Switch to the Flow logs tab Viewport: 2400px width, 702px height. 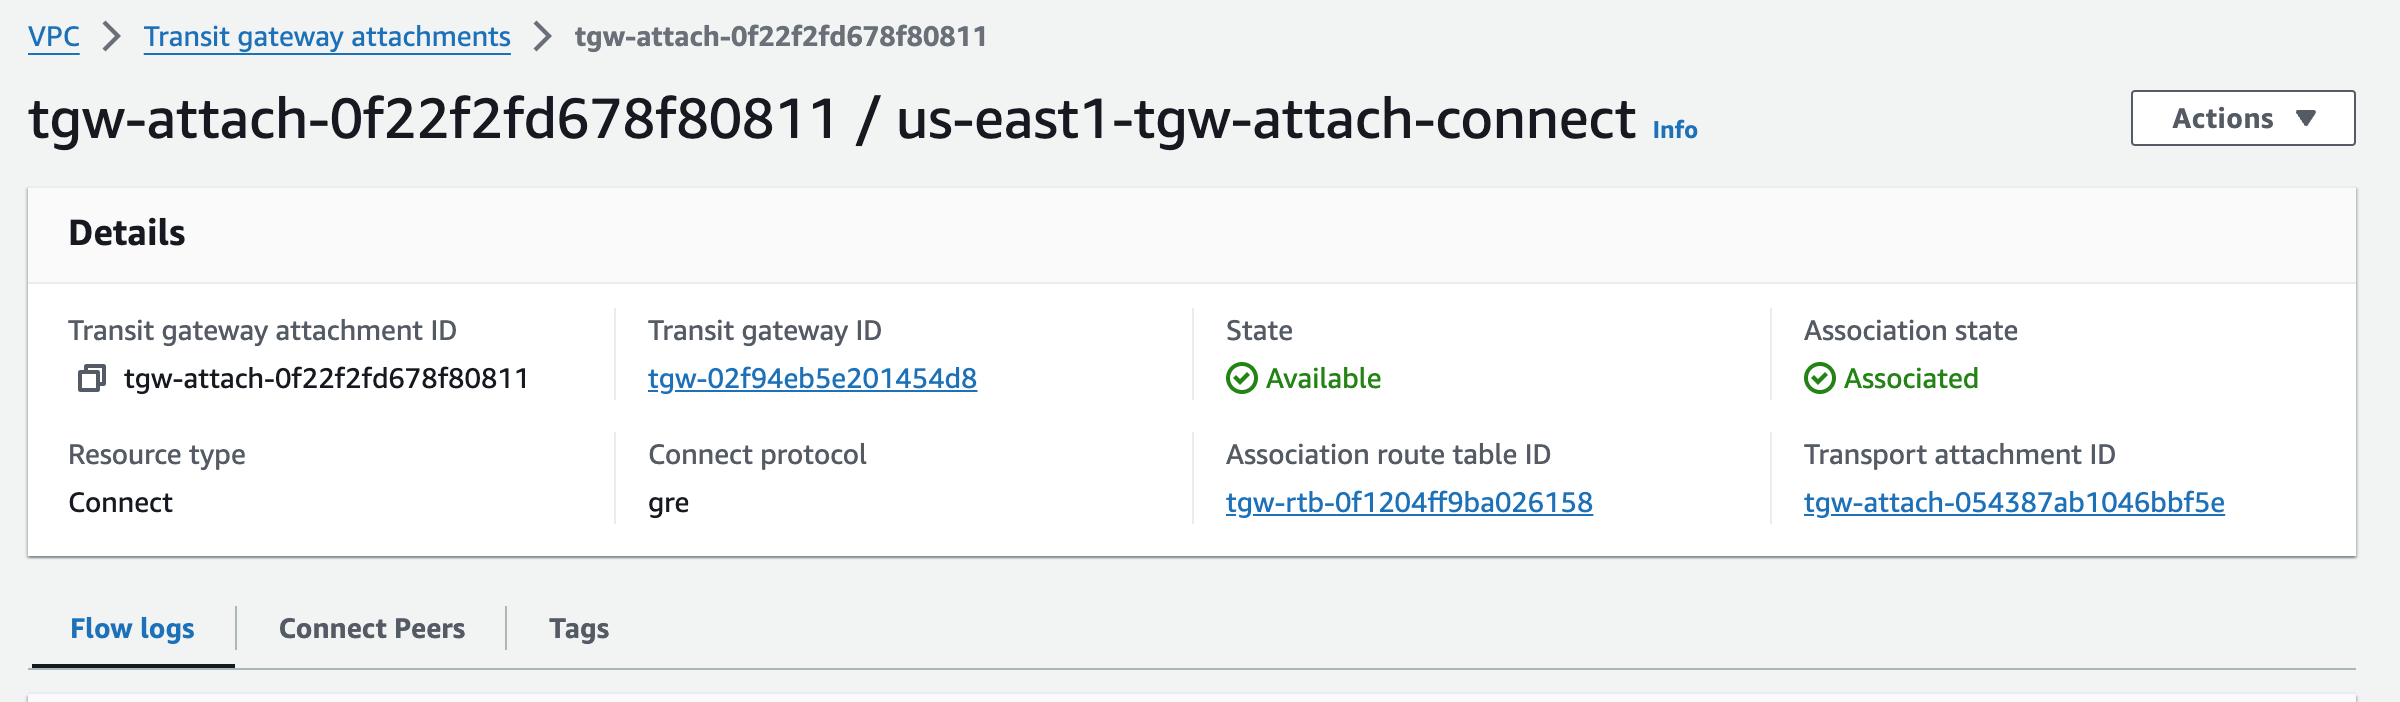(132, 628)
